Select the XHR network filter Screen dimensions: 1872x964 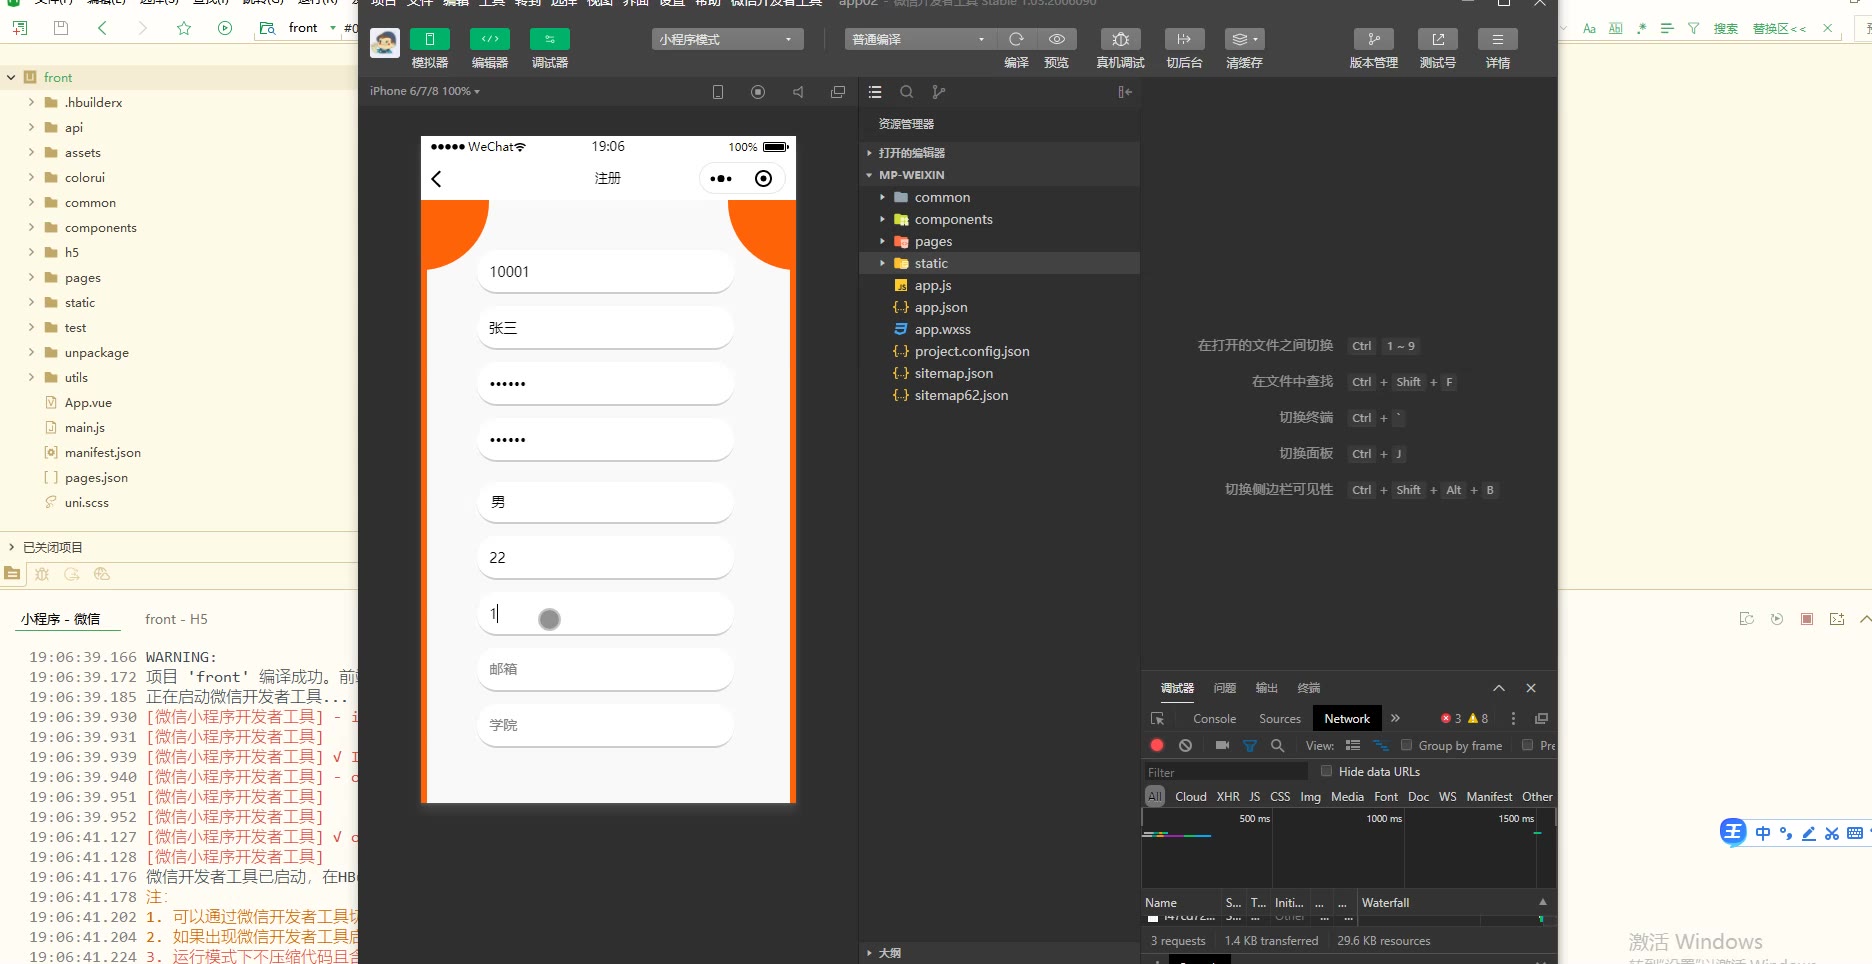pyautogui.click(x=1227, y=797)
